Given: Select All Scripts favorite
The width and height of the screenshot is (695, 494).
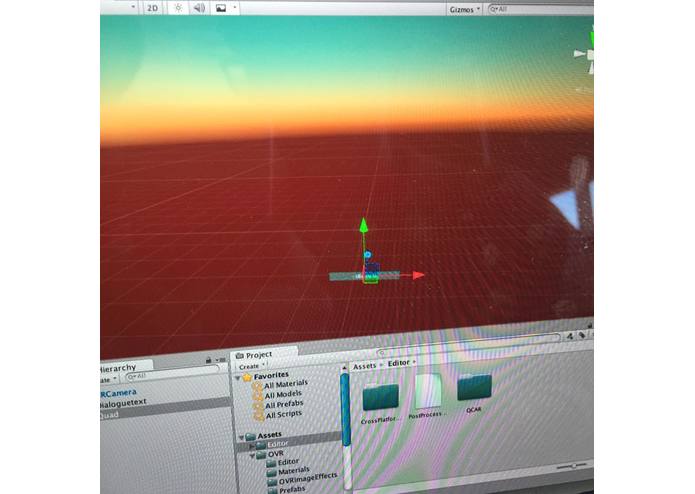Looking at the screenshot, I should (x=284, y=415).
